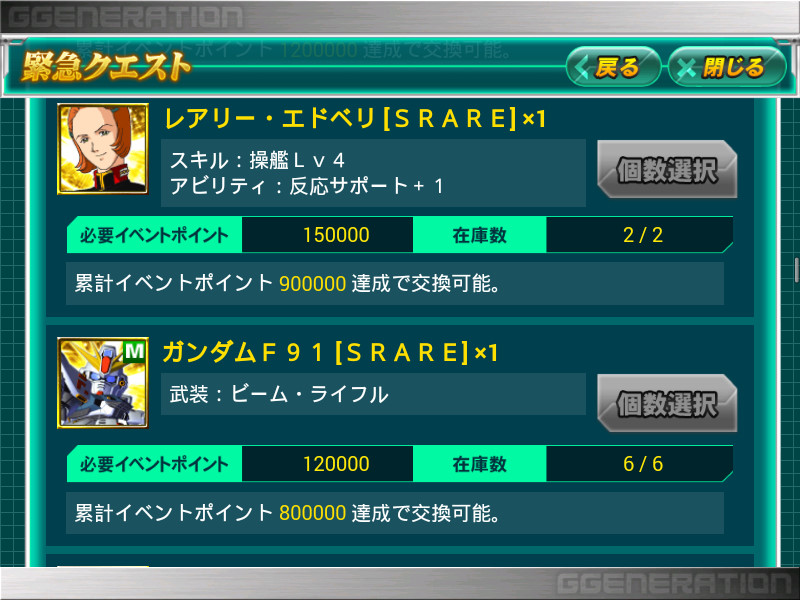The height and width of the screenshot is (600, 800).
Task: Click the 120000 required event points value
Action: [336, 464]
